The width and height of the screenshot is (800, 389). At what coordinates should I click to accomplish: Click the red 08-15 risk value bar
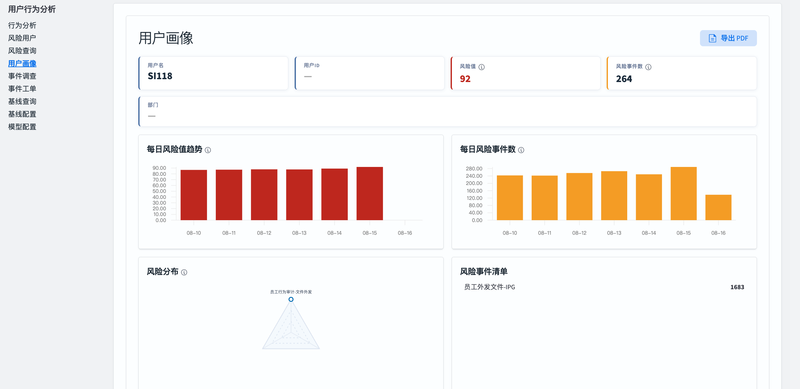pyautogui.click(x=370, y=193)
